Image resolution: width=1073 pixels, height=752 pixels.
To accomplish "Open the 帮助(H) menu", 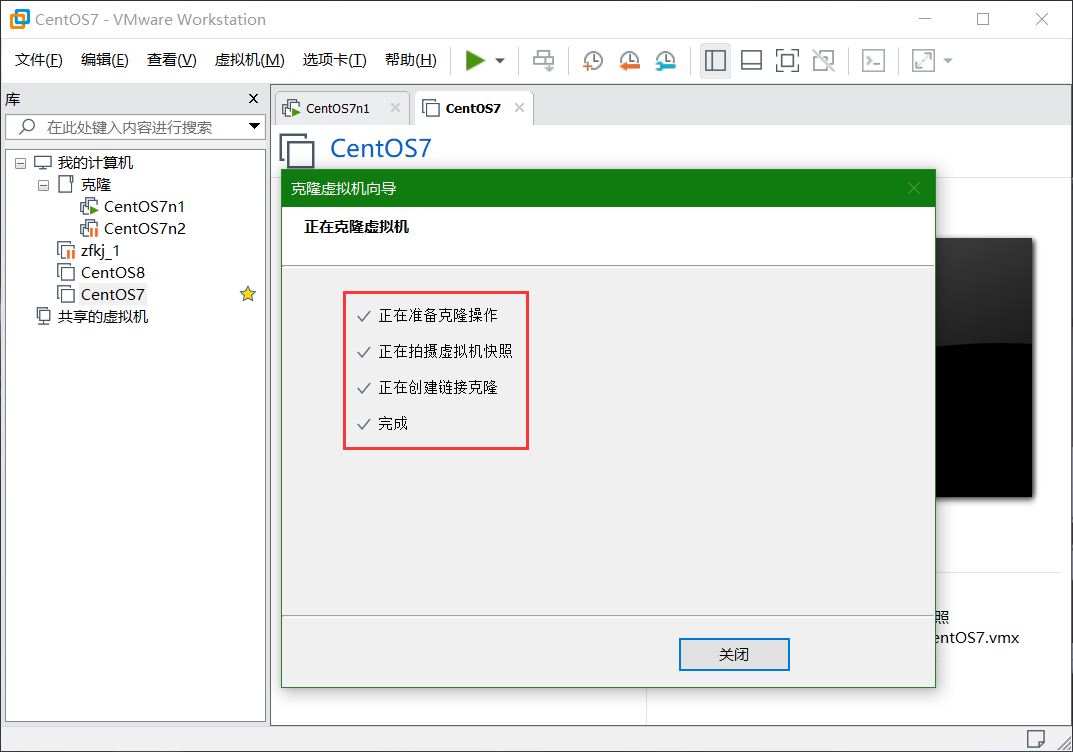I will click(411, 60).
